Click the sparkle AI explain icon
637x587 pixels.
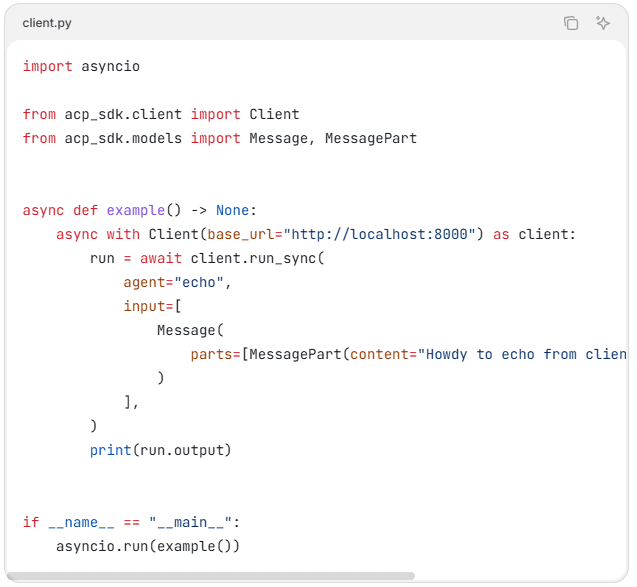pyautogui.click(x=603, y=23)
